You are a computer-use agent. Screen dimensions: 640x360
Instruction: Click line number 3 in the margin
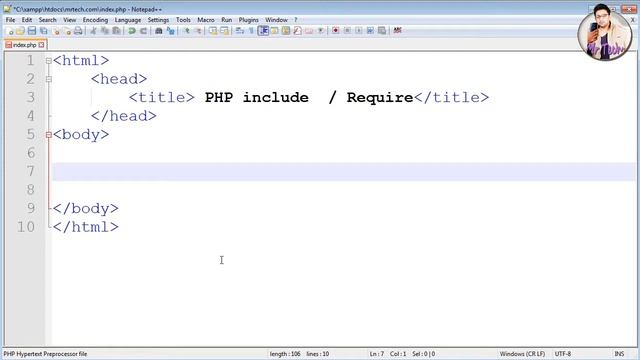pos(31,98)
